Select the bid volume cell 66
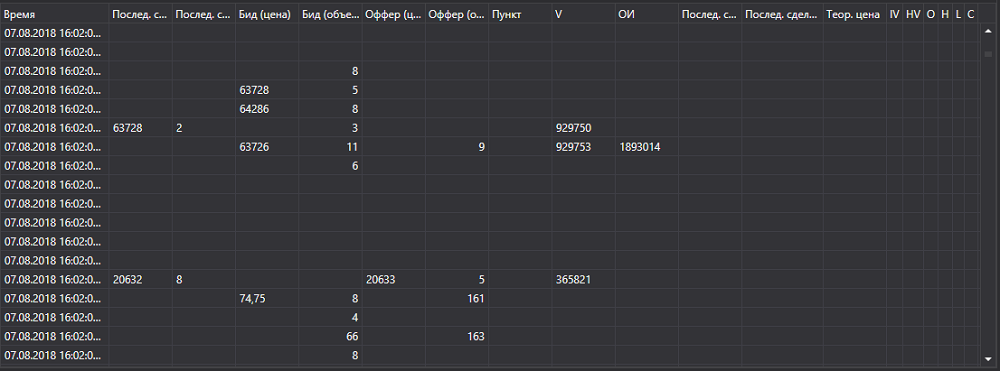The image size is (1000, 371). click(x=330, y=336)
